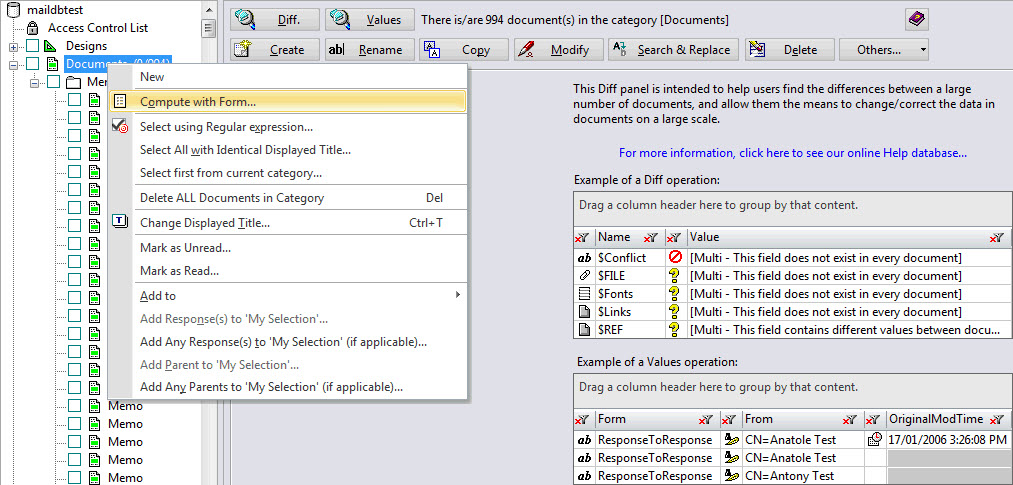Choose Compute with Form... menu item
The width and height of the screenshot is (1013, 485).
198,101
